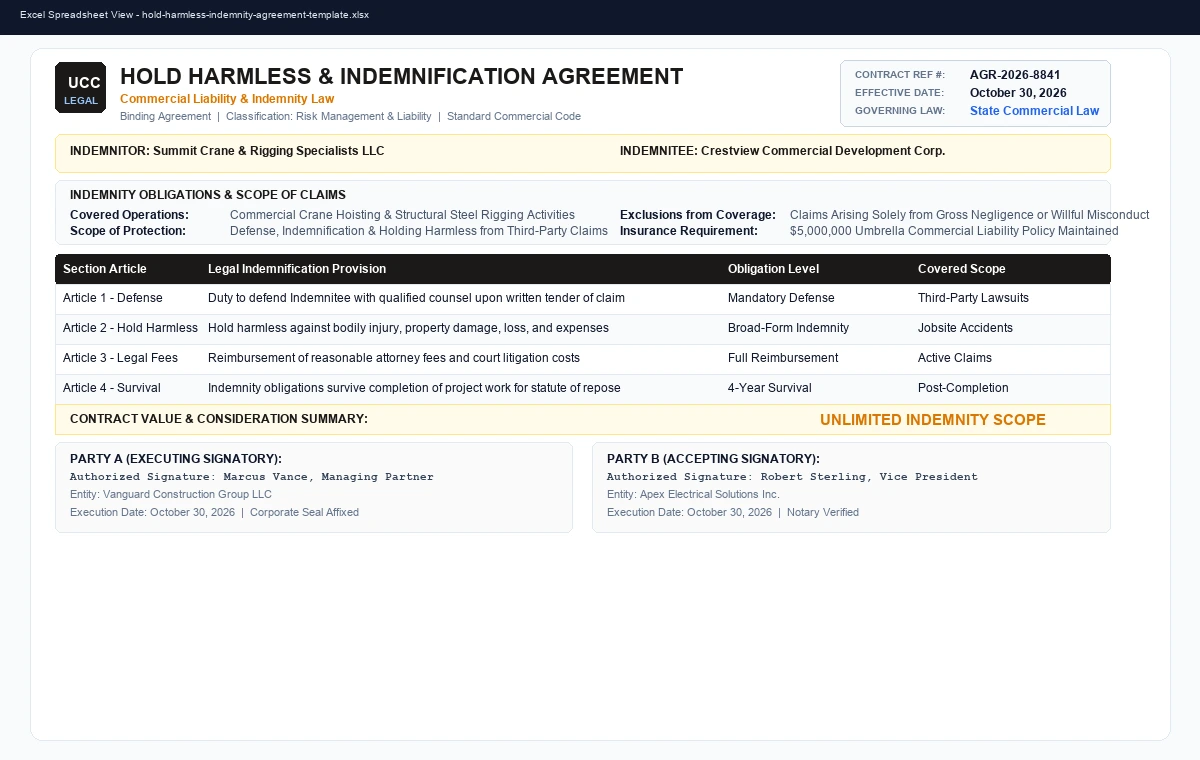Click the UCC Legal logo badge
This screenshot has width=1200, height=760.
(x=80, y=87)
